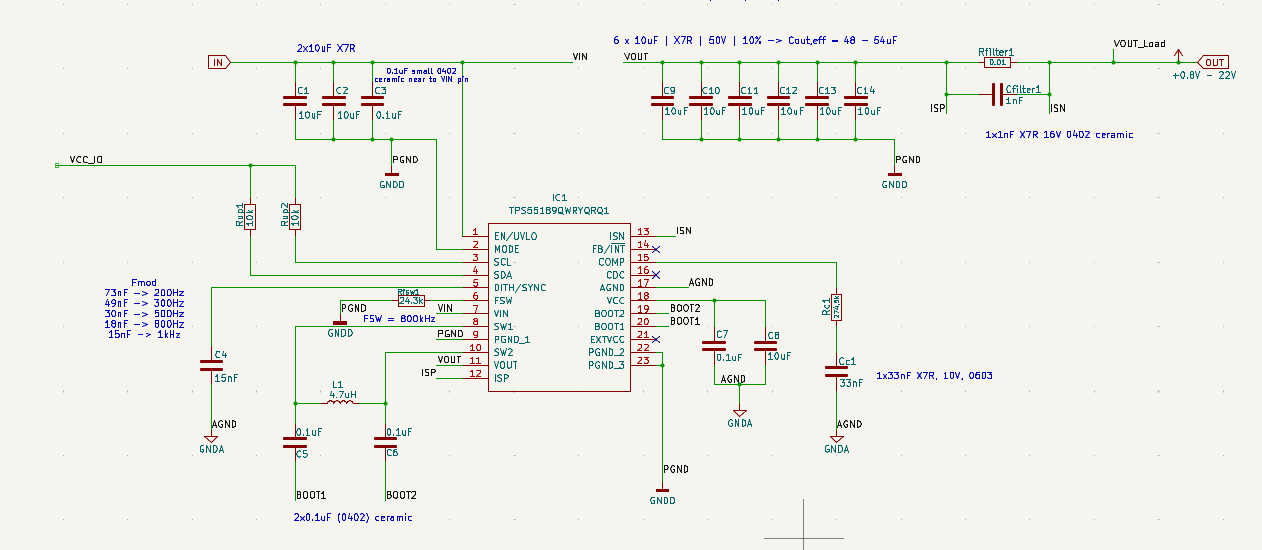Select the Rc1 compensation resistor
This screenshot has width=1262, height=550.
837,307
